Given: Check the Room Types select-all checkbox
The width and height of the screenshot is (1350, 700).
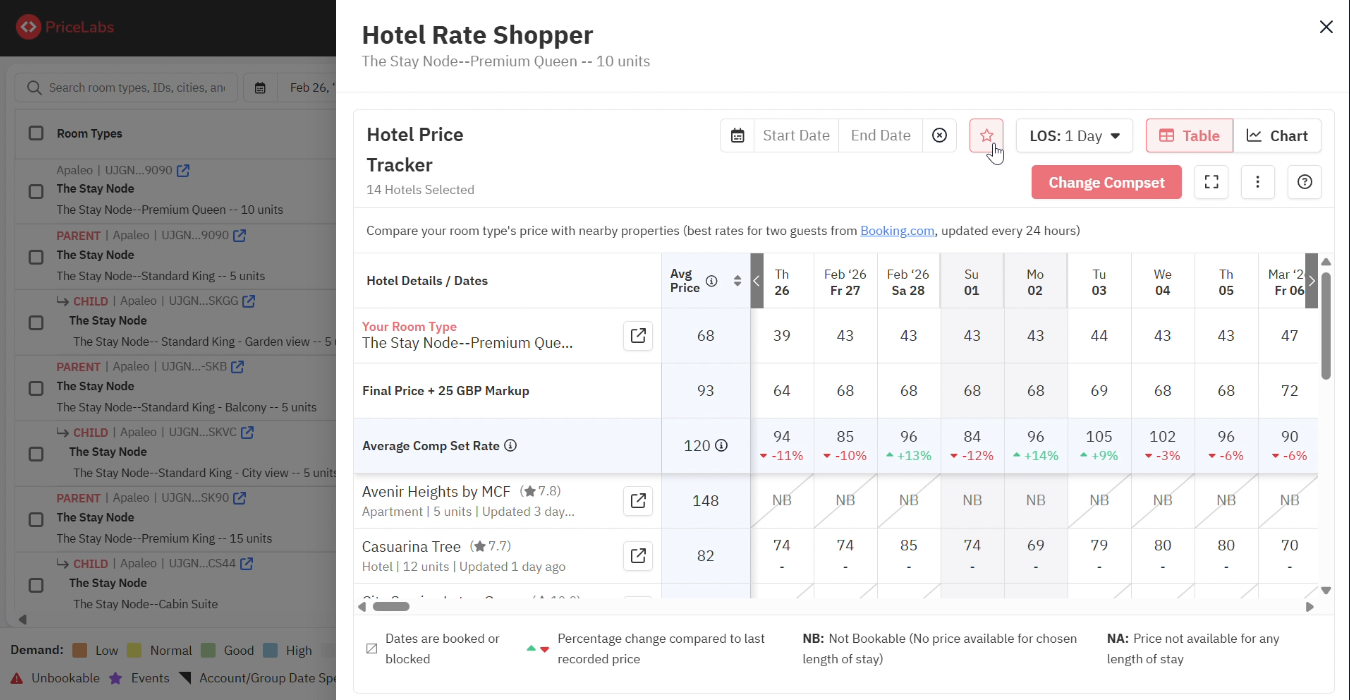Looking at the screenshot, I should click(x=36, y=133).
